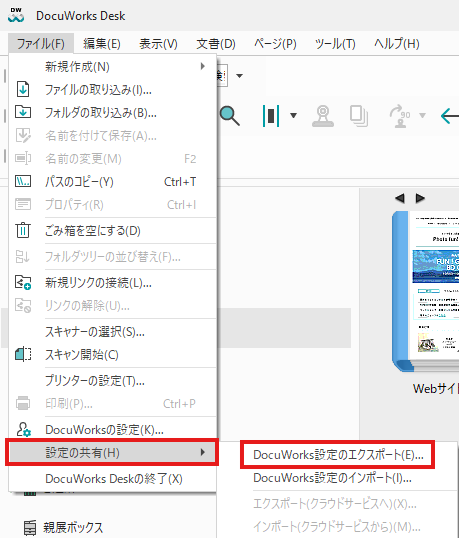Select ごみ箱を空にする(D) entry
This screenshot has height=538, width=459.
click(x=113, y=231)
